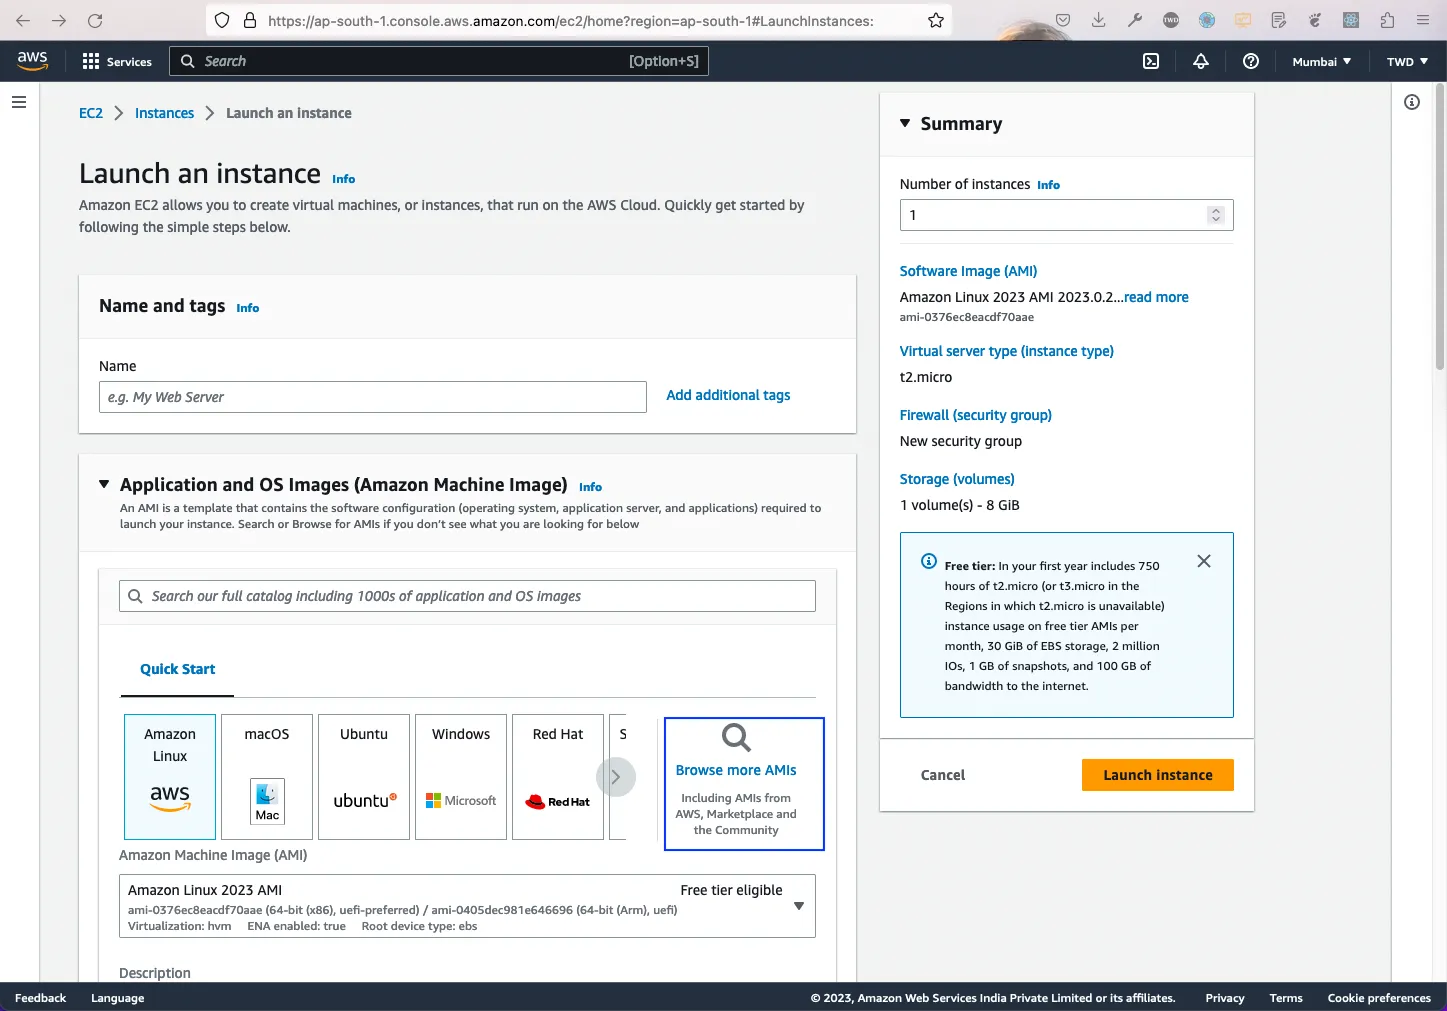1447x1011 pixels.
Task: Open the browser extensions puzzle icon
Action: 1387,20
